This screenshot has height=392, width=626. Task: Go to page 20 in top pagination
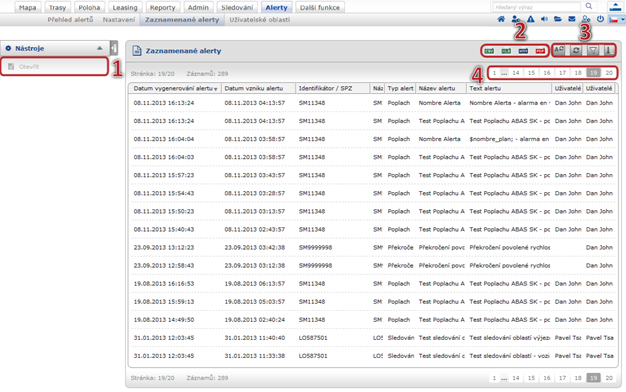[x=609, y=73]
